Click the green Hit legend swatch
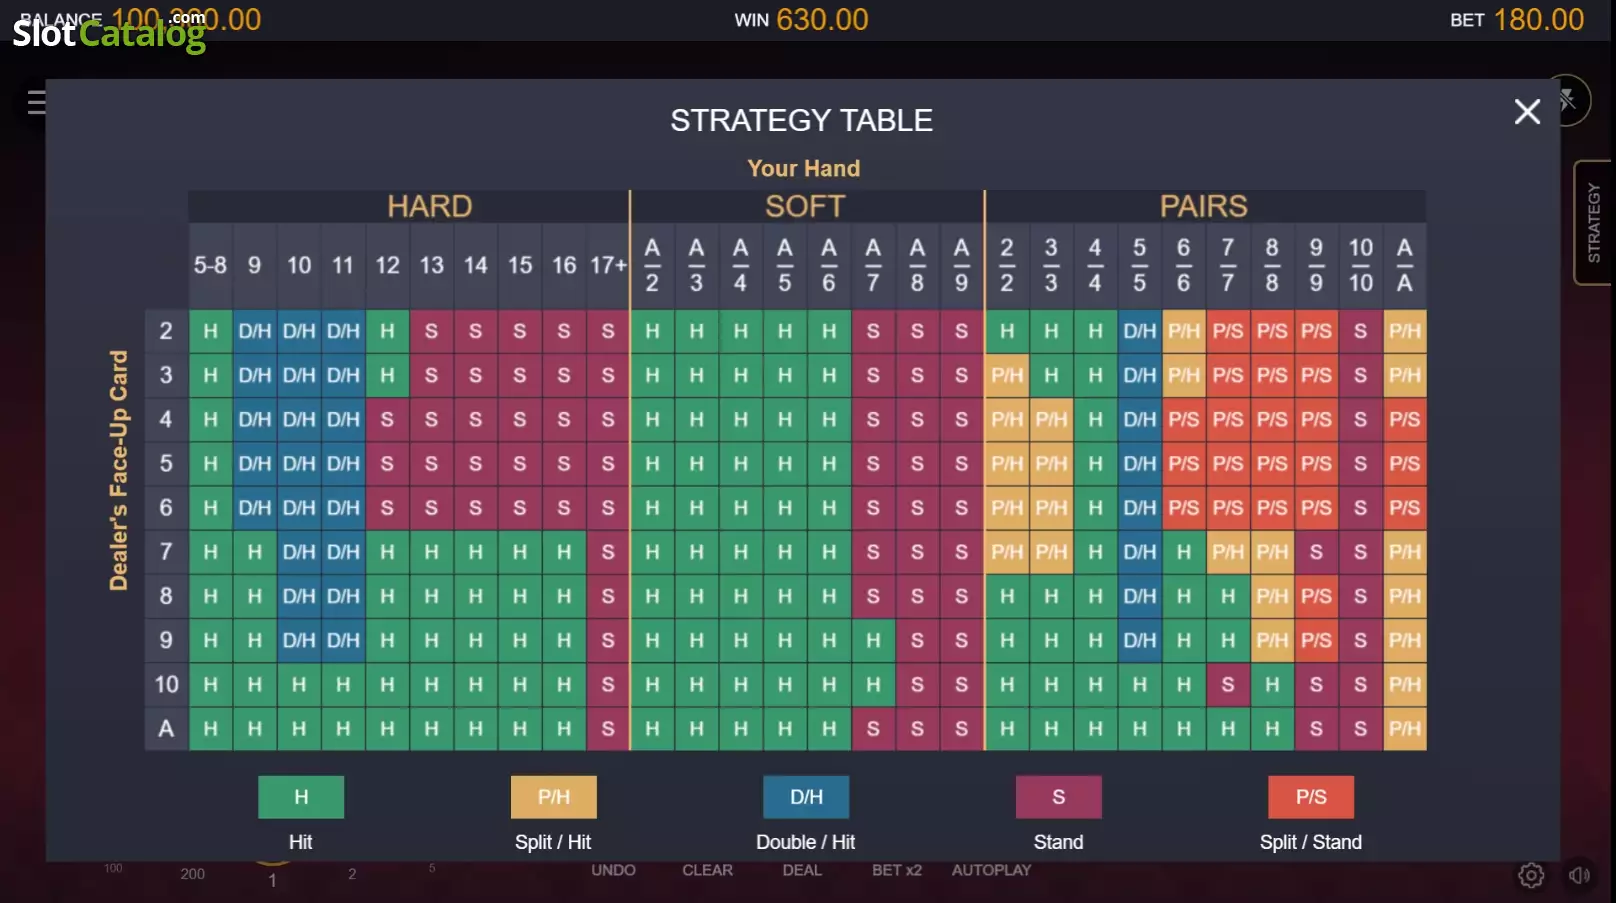The height and width of the screenshot is (903, 1616). (x=301, y=797)
